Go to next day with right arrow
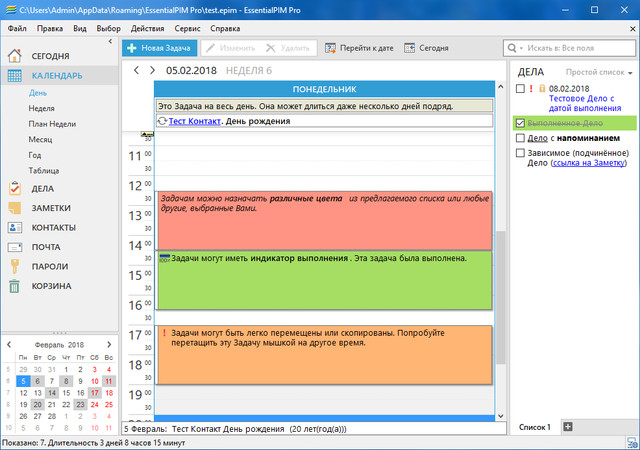This screenshot has height=450, width=640. click(x=152, y=70)
